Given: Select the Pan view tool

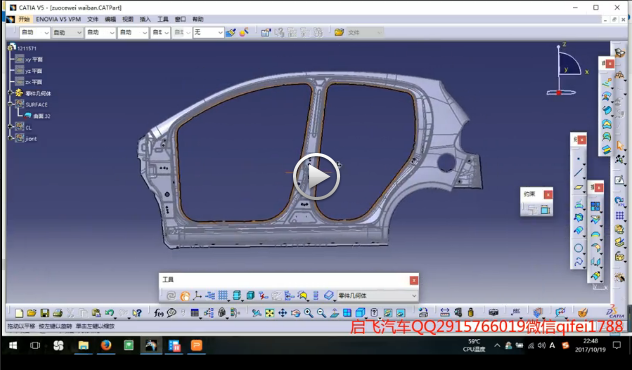Looking at the screenshot, I should pos(283,313).
